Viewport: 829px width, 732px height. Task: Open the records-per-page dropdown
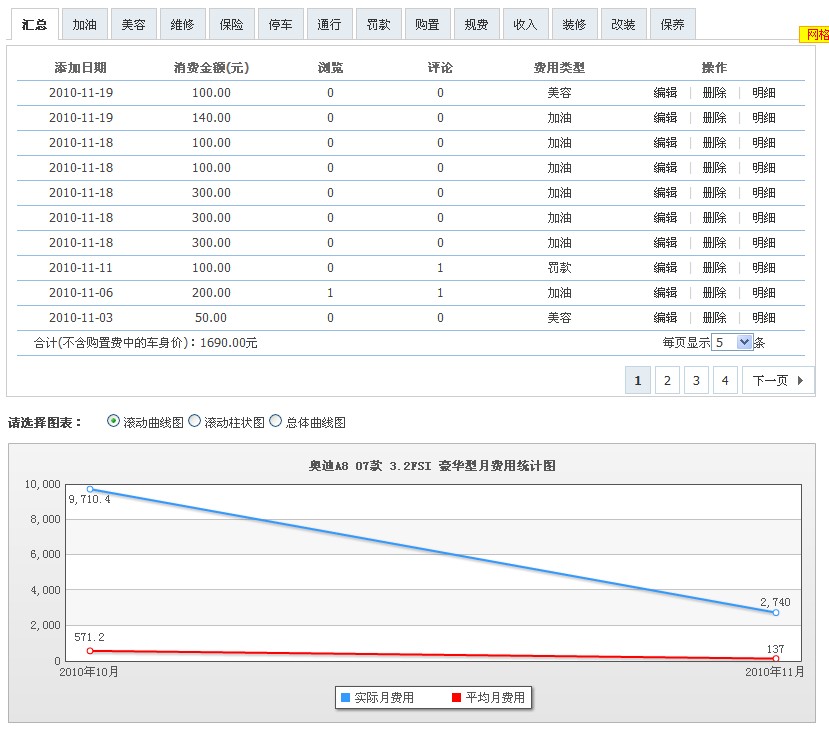click(x=730, y=341)
